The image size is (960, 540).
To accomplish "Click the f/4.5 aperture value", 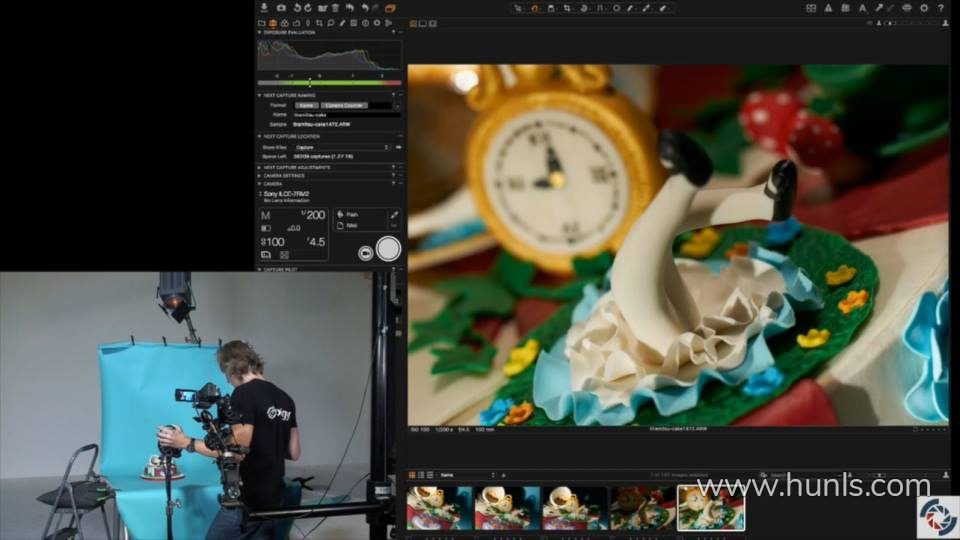I will click(315, 242).
